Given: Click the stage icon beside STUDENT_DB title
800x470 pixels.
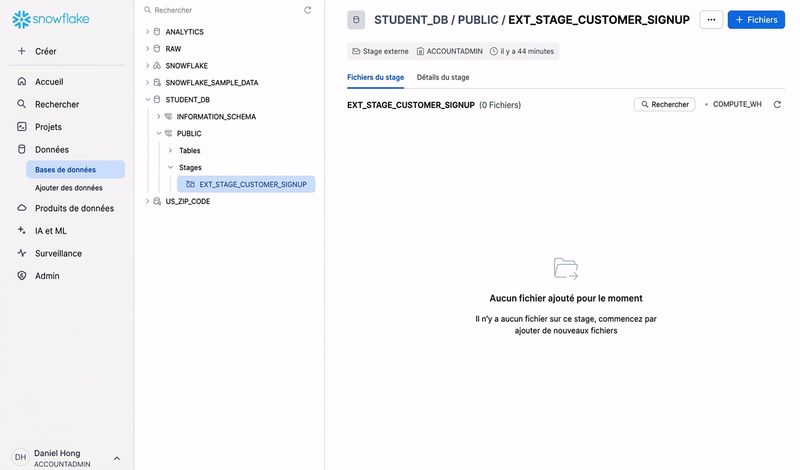Looking at the screenshot, I should click(356, 20).
